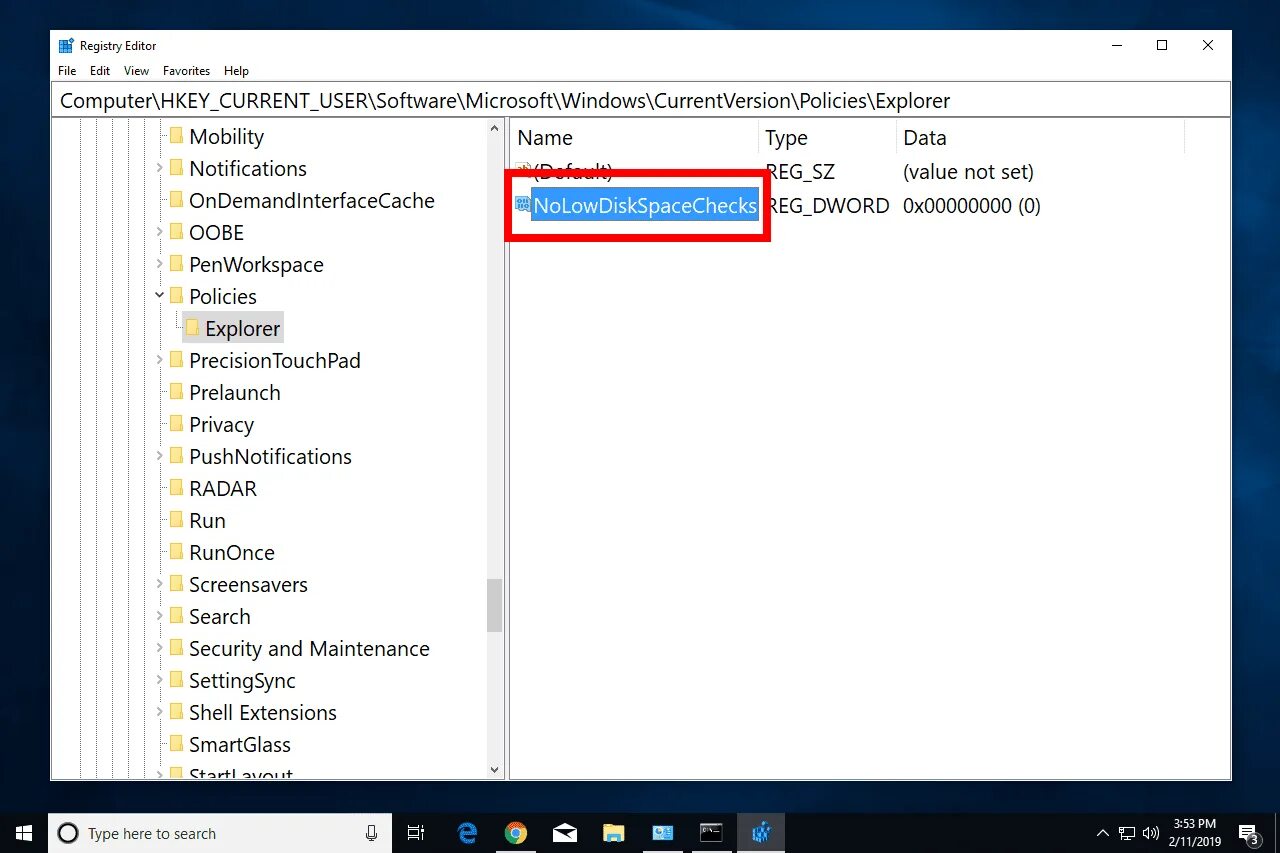The image size is (1280, 853).
Task: Expand the PrecisionTouchPad key
Action: (159, 360)
